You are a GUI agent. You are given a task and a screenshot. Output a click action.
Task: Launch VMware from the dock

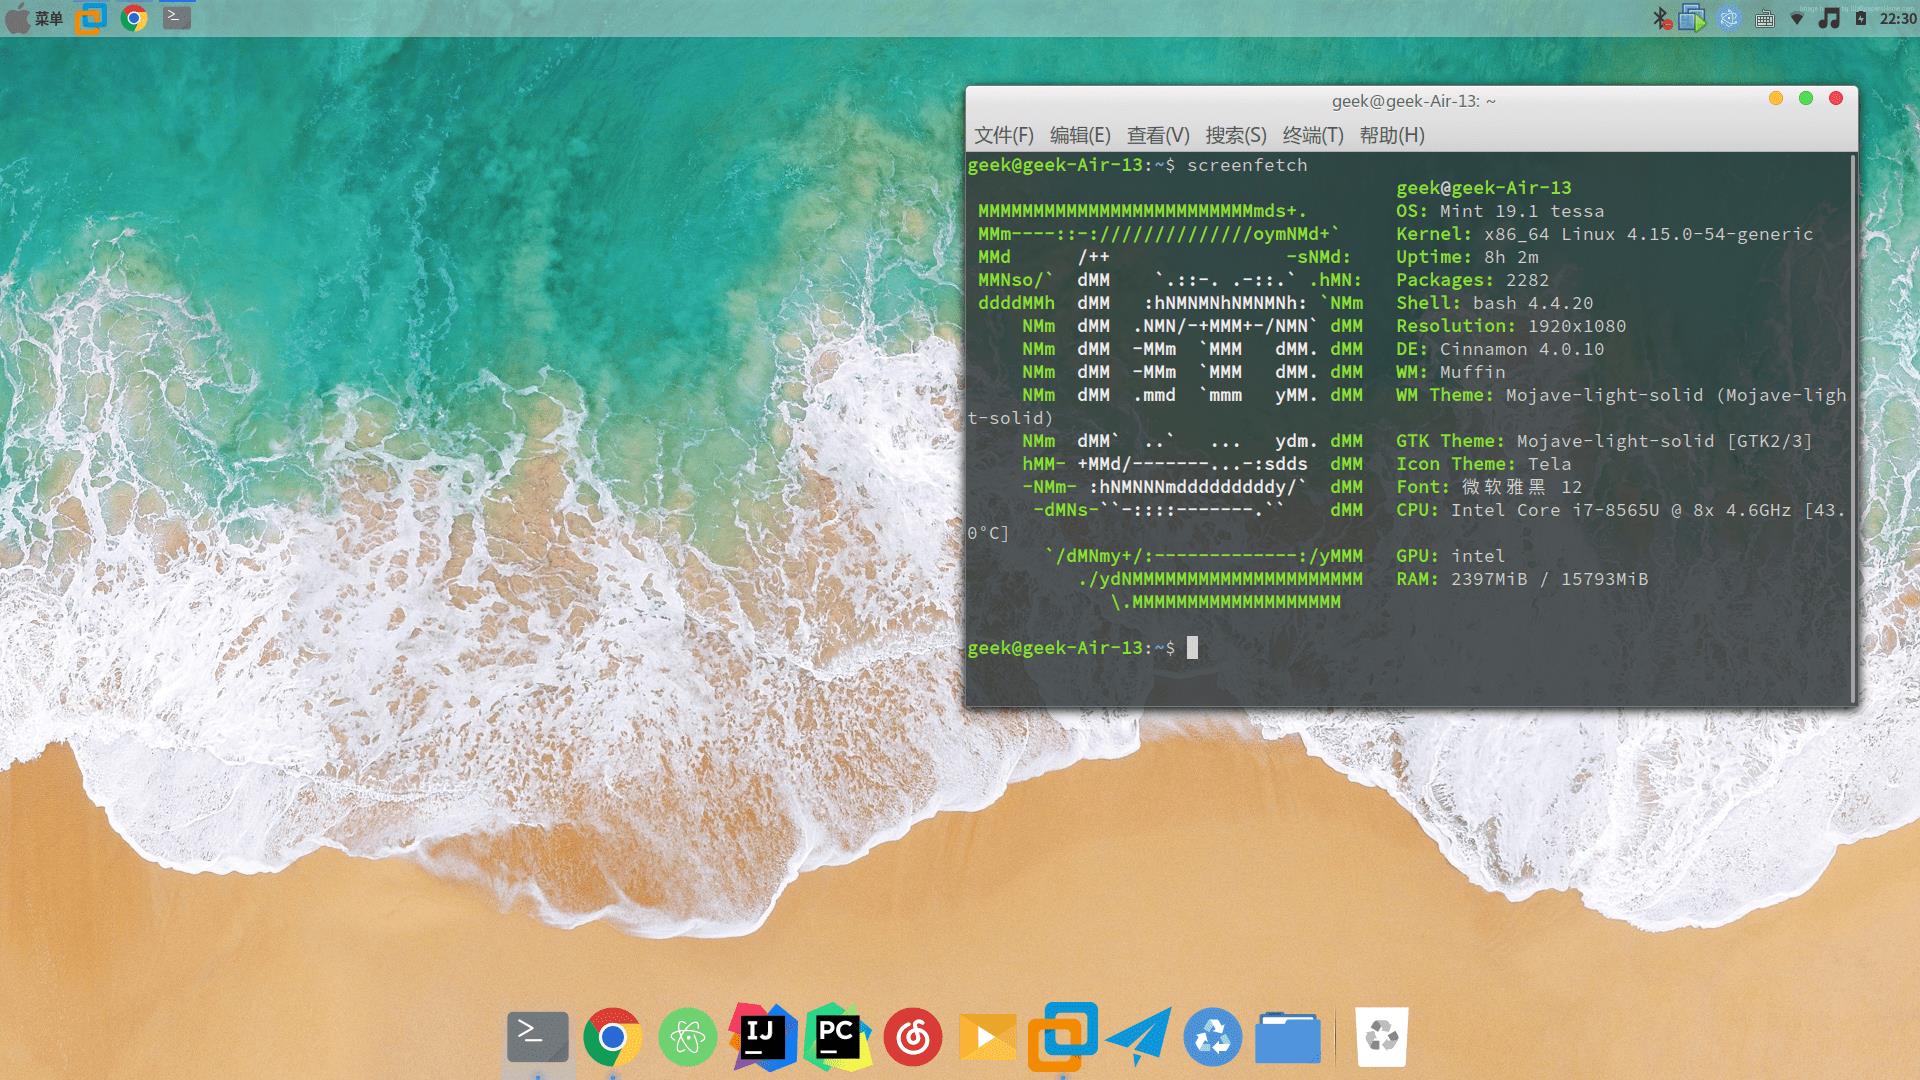pos(1063,1037)
